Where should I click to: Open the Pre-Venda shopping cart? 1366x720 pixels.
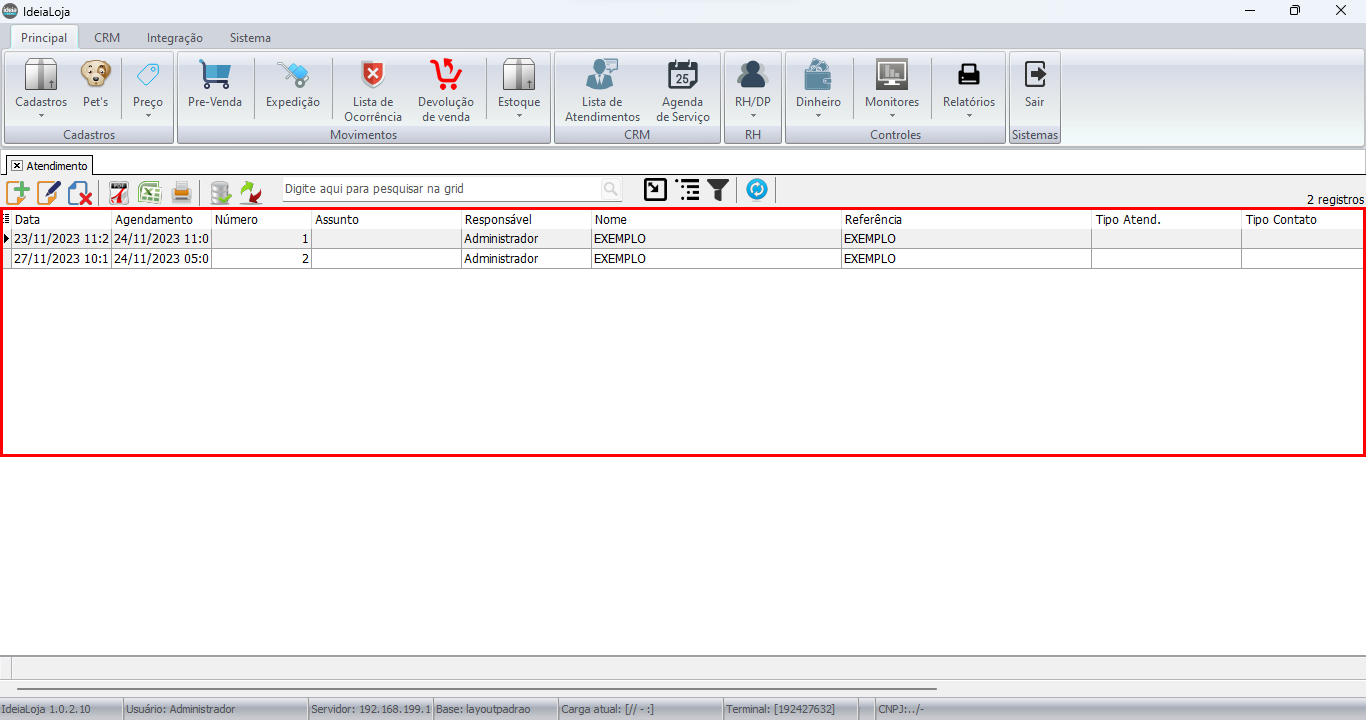(215, 86)
